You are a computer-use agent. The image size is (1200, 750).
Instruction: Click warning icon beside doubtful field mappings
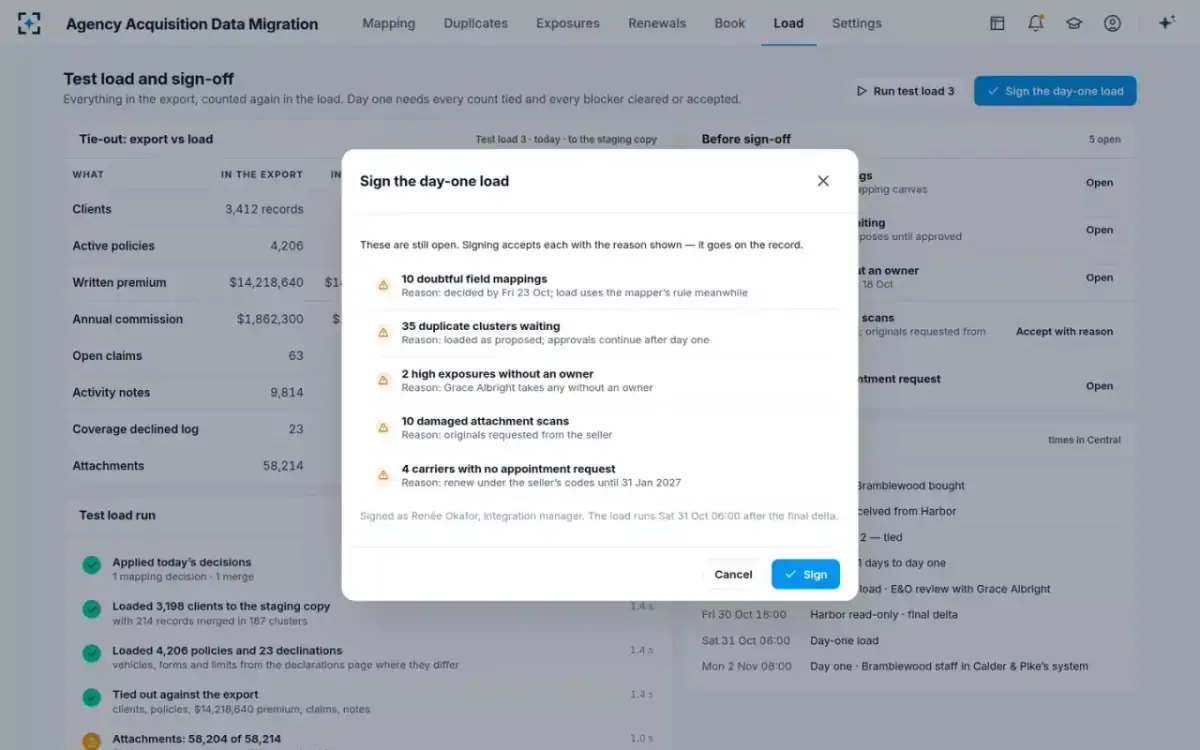(382, 285)
